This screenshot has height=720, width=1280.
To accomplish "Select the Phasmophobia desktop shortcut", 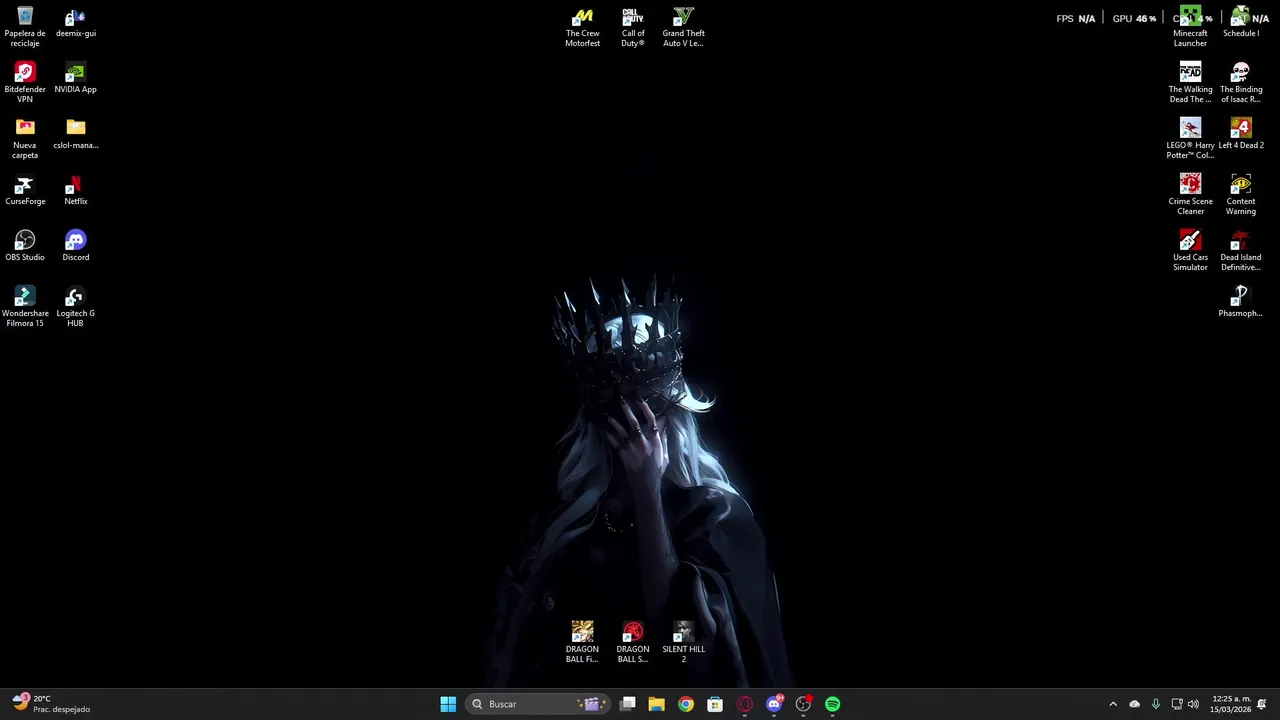I will pyautogui.click(x=1241, y=303).
